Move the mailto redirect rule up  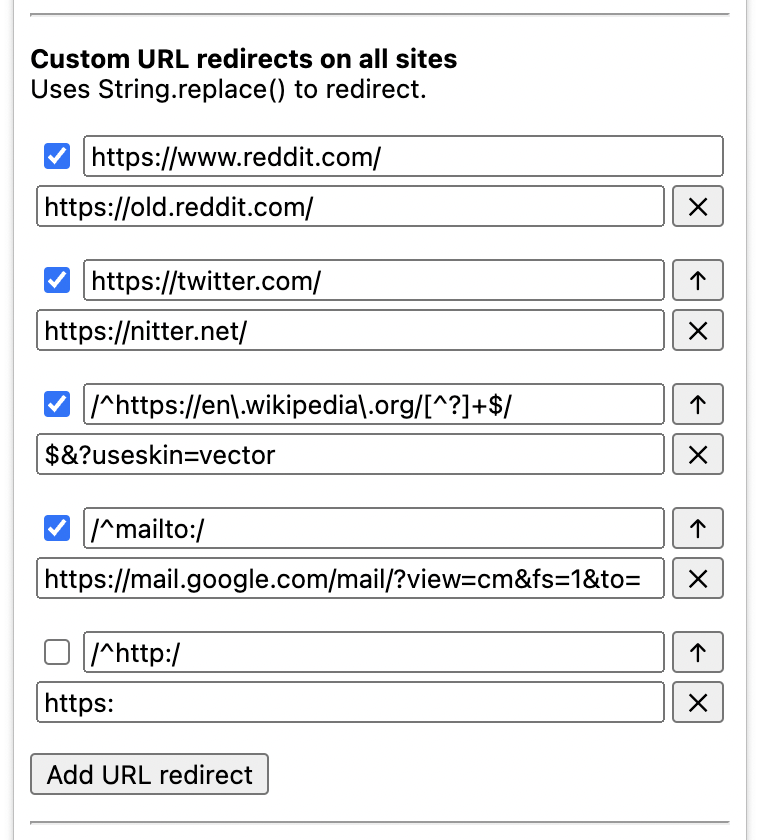pyautogui.click(x=697, y=529)
